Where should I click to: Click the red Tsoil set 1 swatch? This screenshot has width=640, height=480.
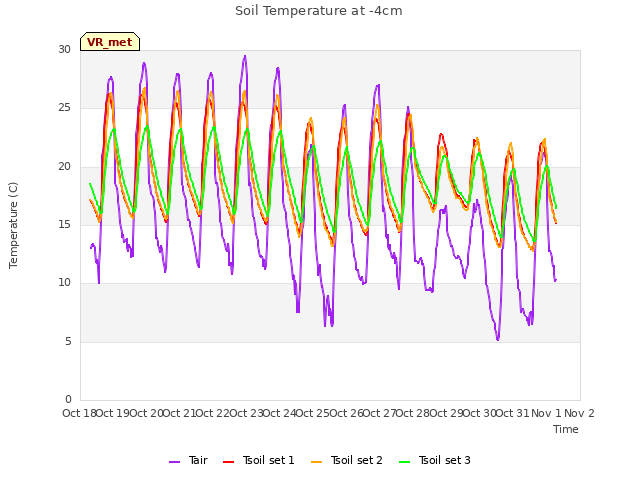pyautogui.click(x=229, y=462)
